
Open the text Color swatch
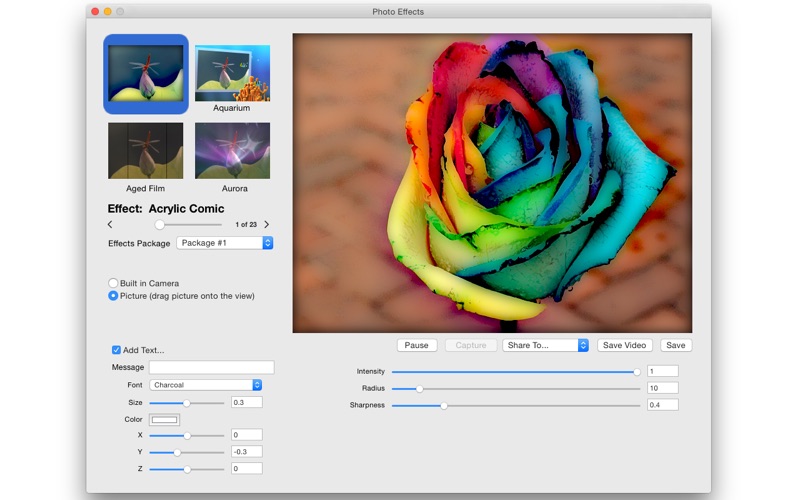(x=164, y=419)
